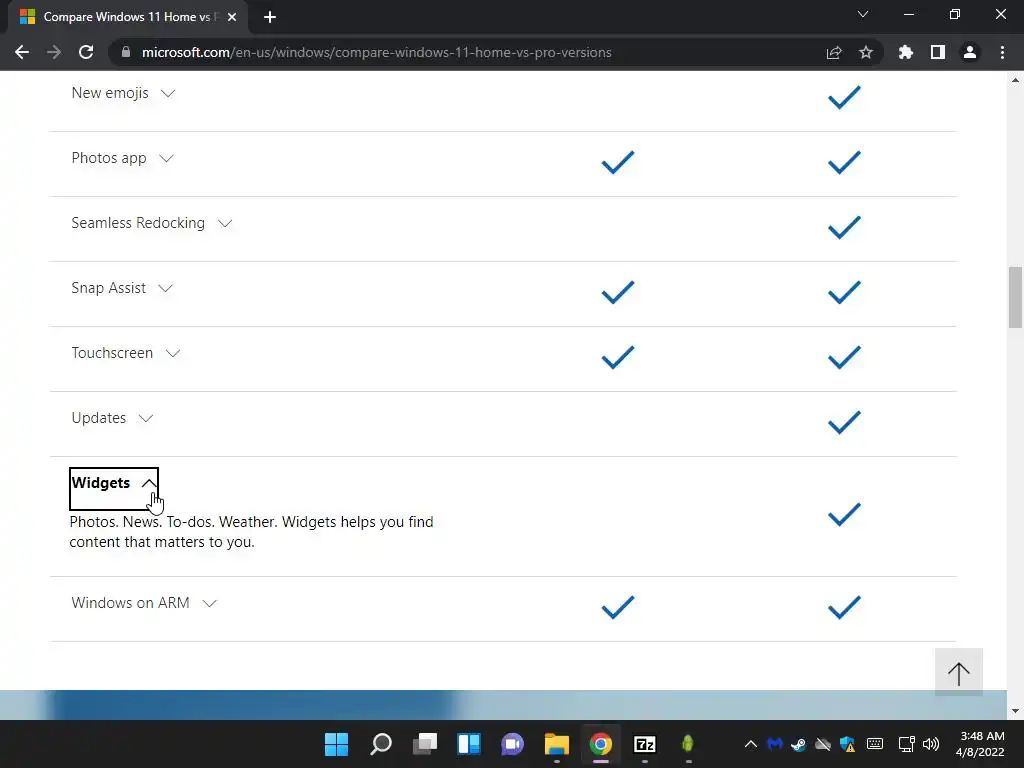Open File Explorer from taskbar
The height and width of the screenshot is (768, 1024).
pyautogui.click(x=557, y=744)
